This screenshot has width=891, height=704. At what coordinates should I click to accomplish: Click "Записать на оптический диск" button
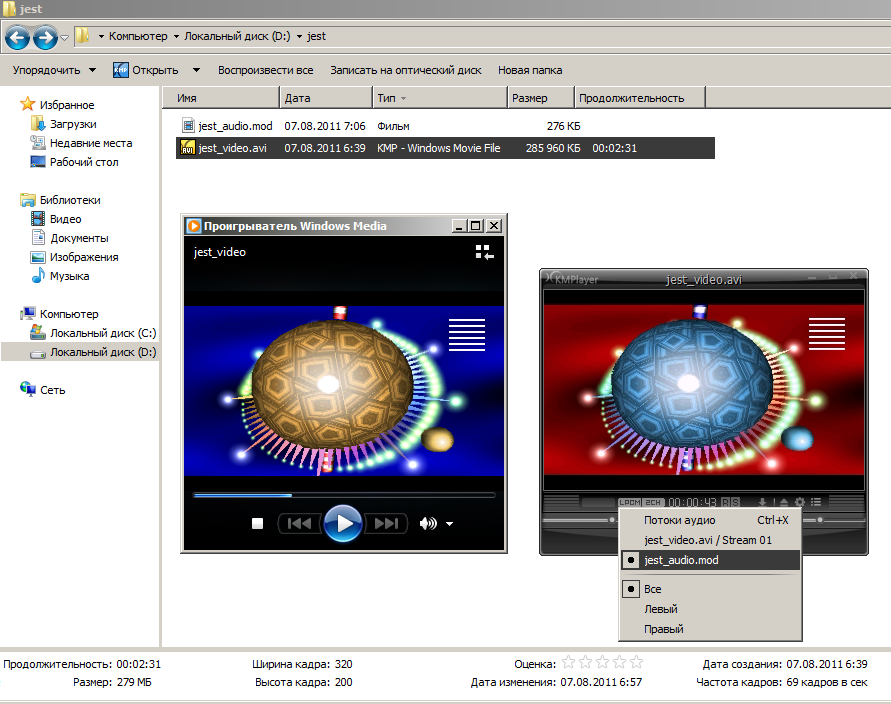(406, 70)
